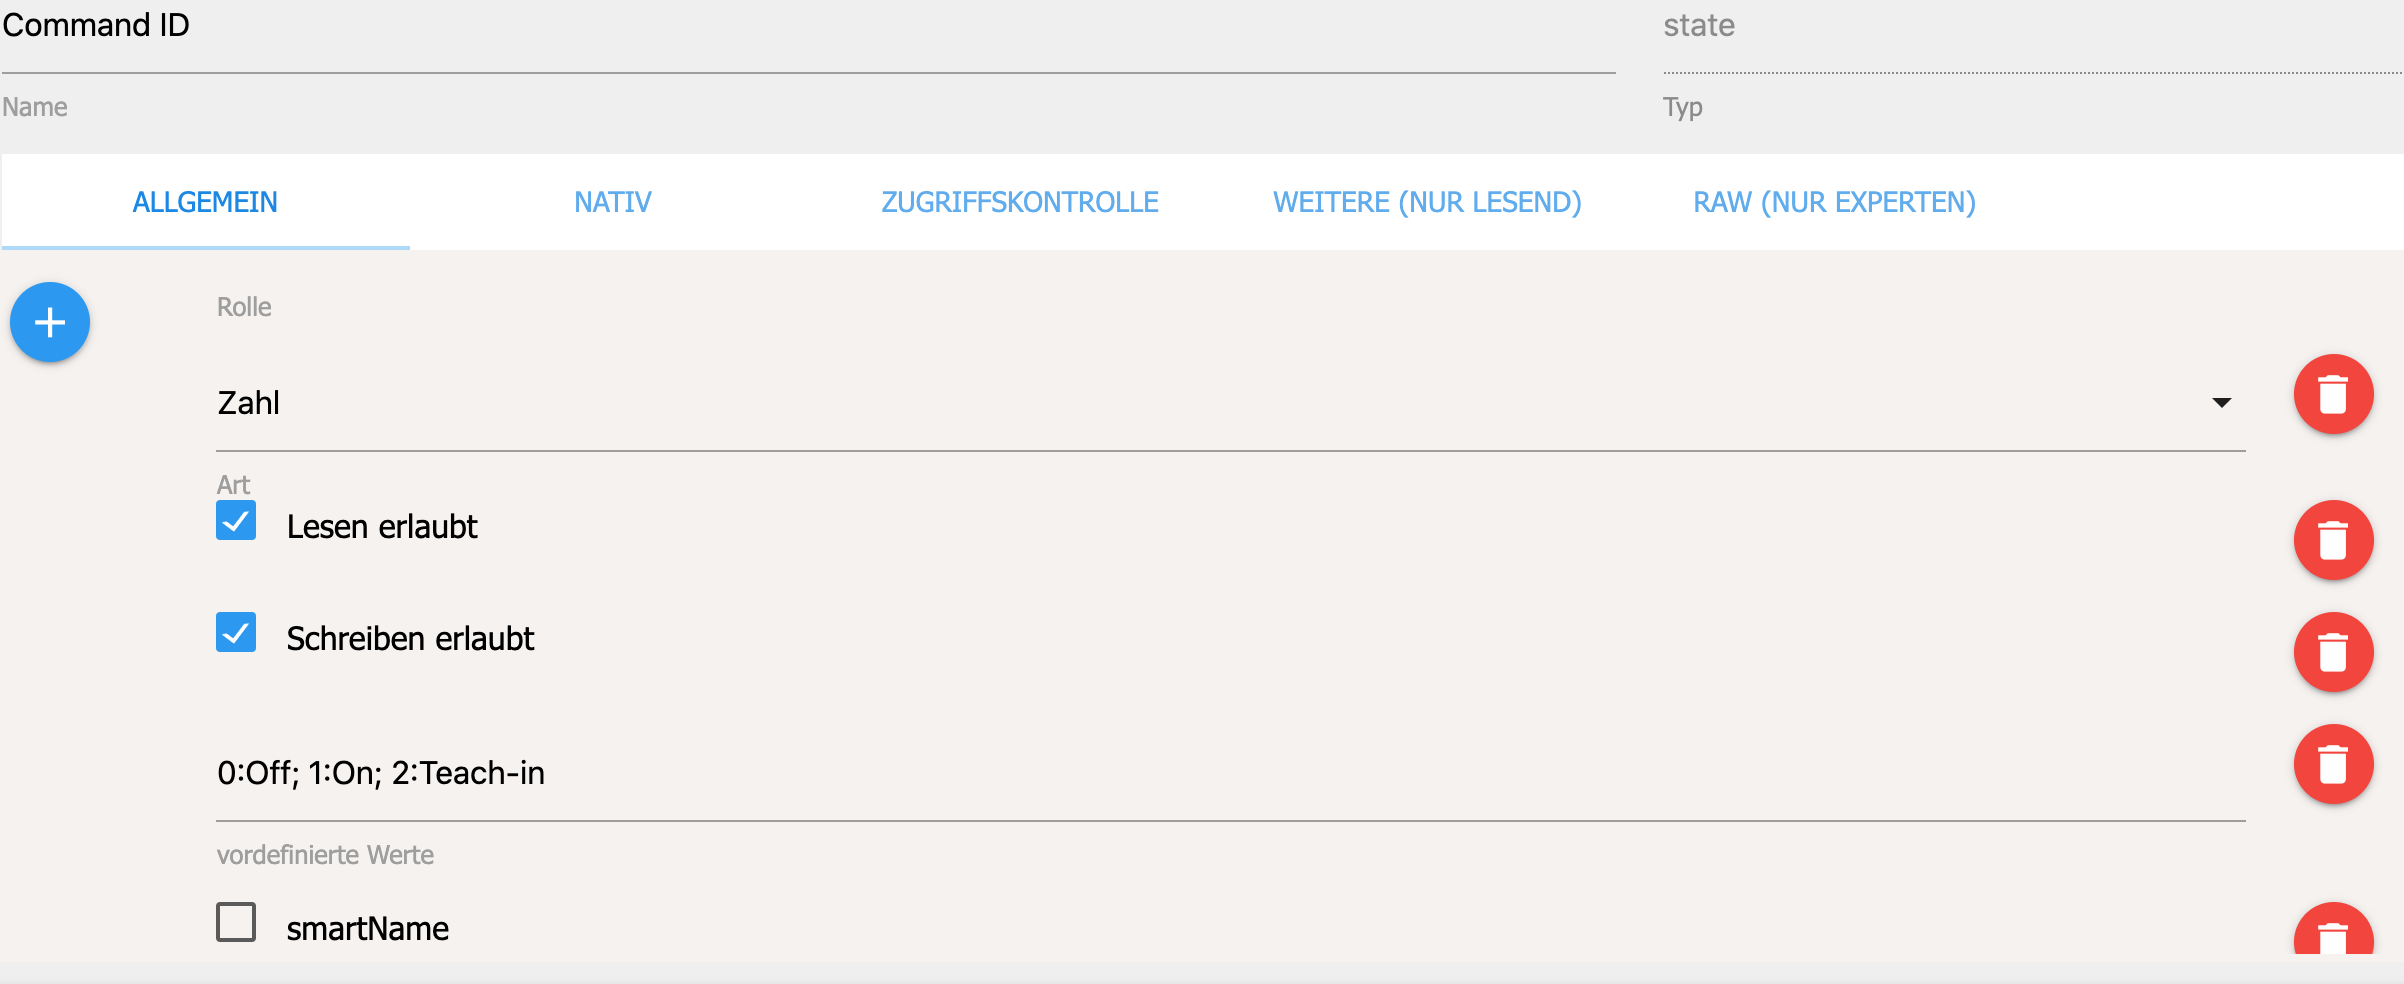This screenshot has width=2404, height=984.
Task: Click trash icon beside smartName
Action: coord(2333,932)
